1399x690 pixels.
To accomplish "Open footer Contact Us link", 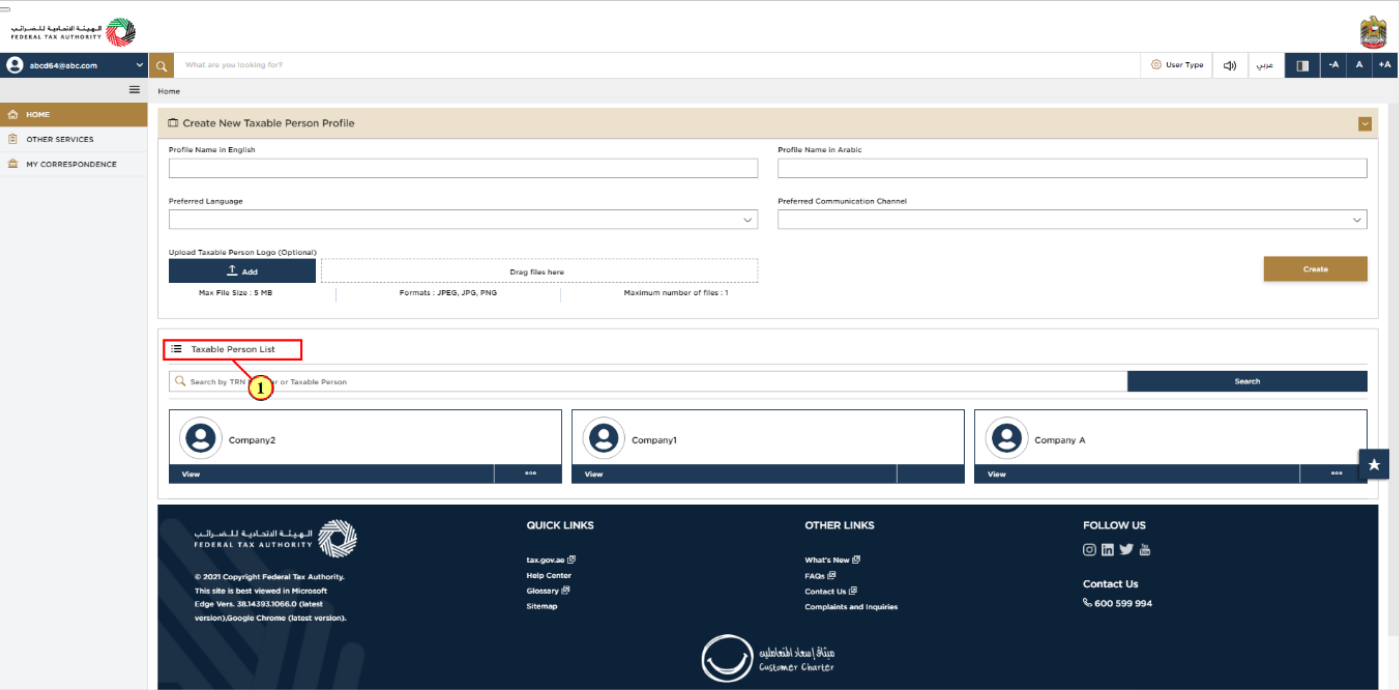I will [x=831, y=591].
